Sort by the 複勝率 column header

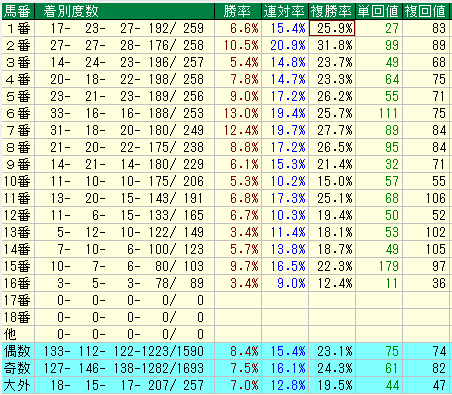[x=332, y=11]
